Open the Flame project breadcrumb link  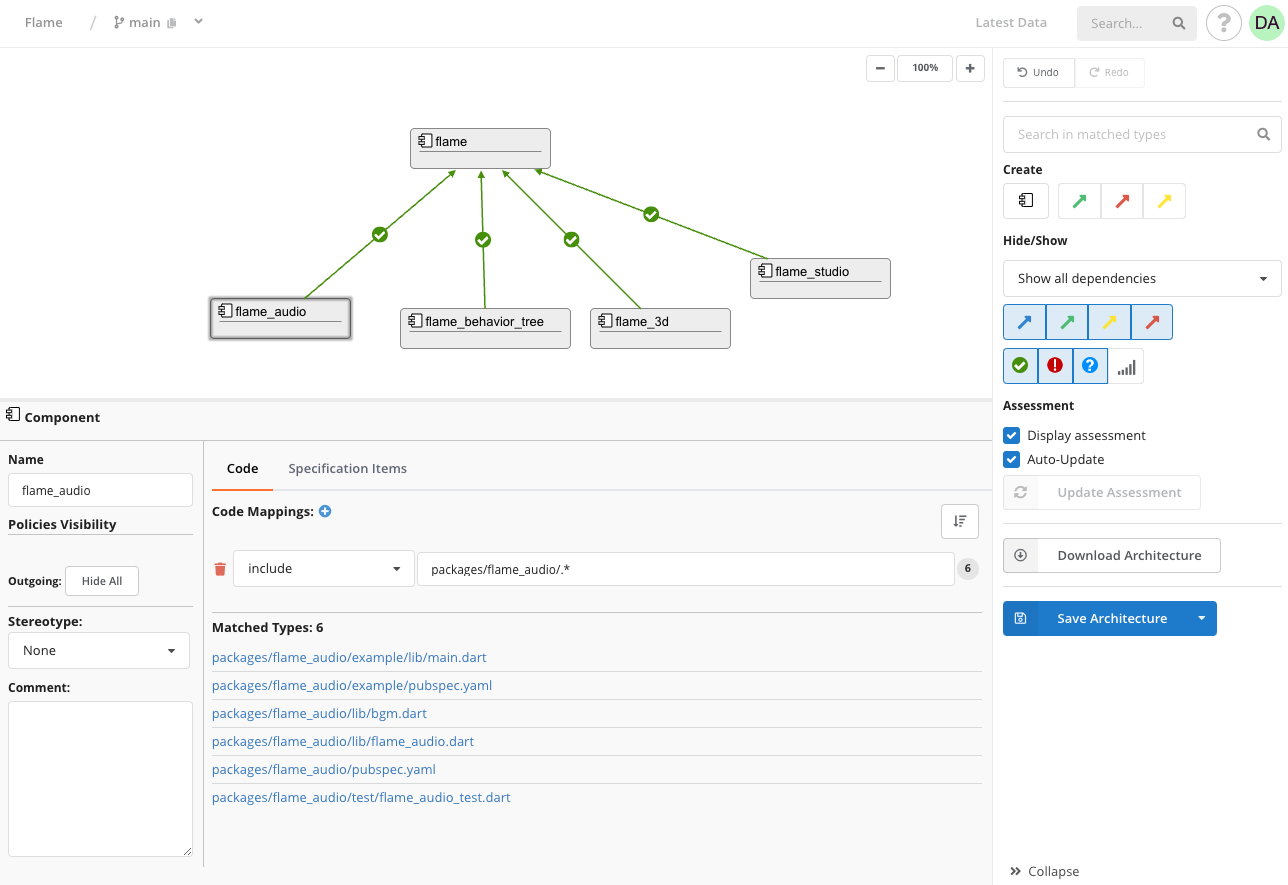pos(43,22)
